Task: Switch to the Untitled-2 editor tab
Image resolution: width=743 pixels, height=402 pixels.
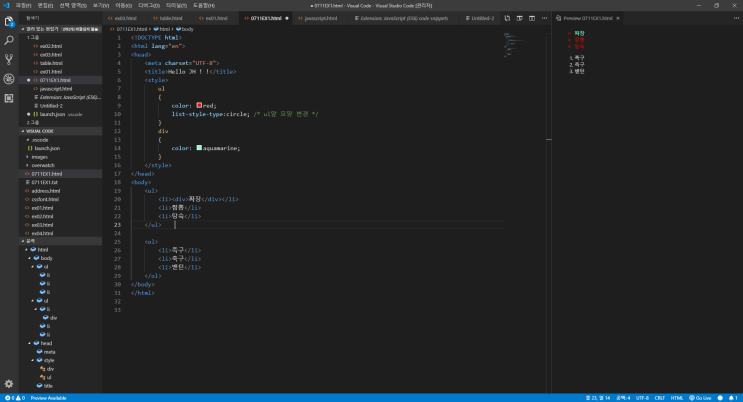Action: [x=479, y=18]
